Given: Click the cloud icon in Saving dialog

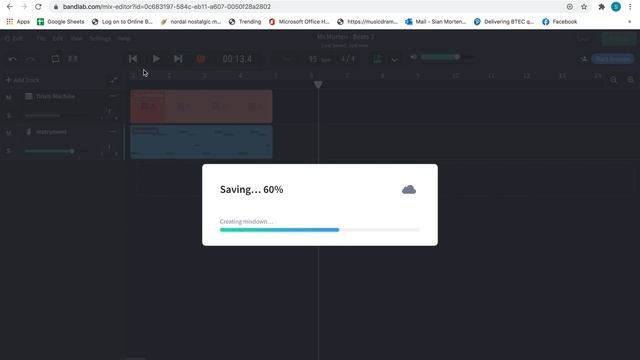Looking at the screenshot, I should [x=409, y=189].
